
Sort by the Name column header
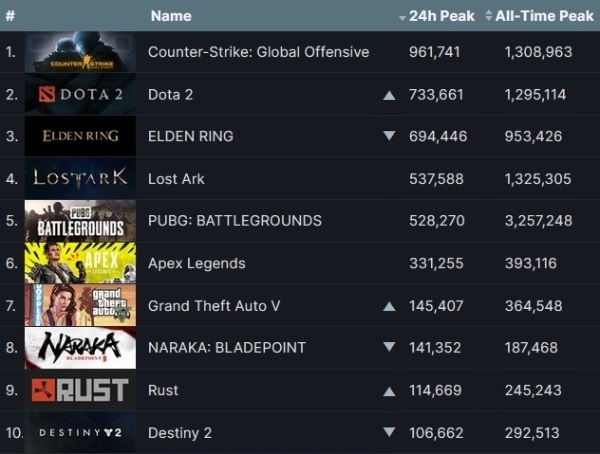170,16
